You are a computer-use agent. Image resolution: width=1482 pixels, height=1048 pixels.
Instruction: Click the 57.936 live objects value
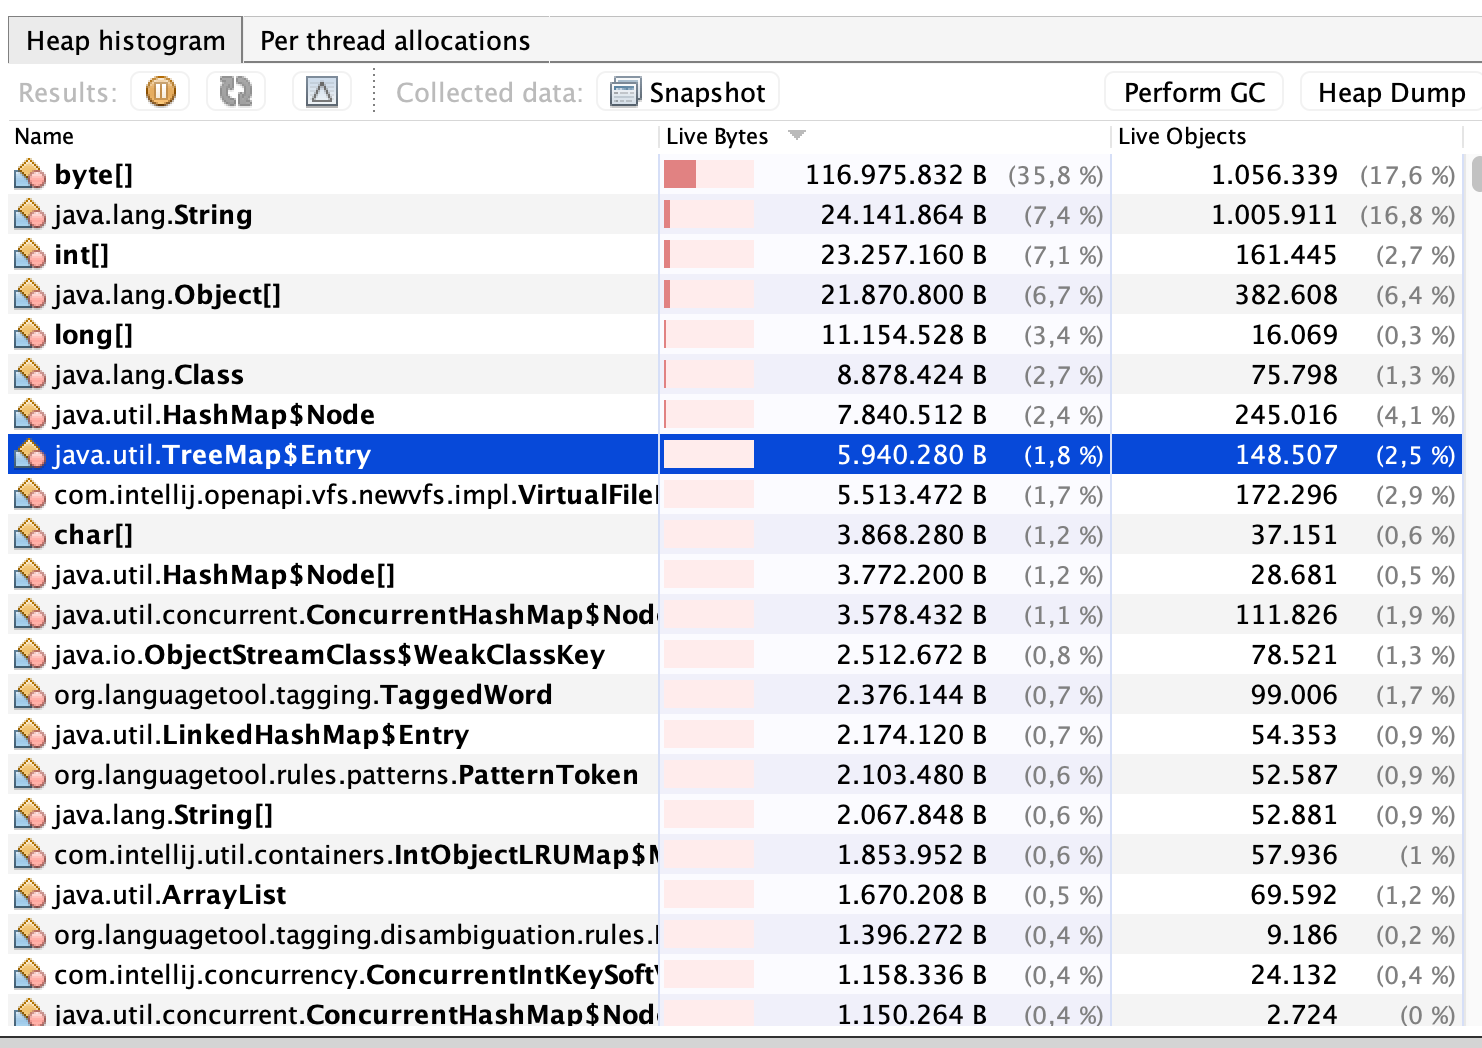[x=1294, y=855]
